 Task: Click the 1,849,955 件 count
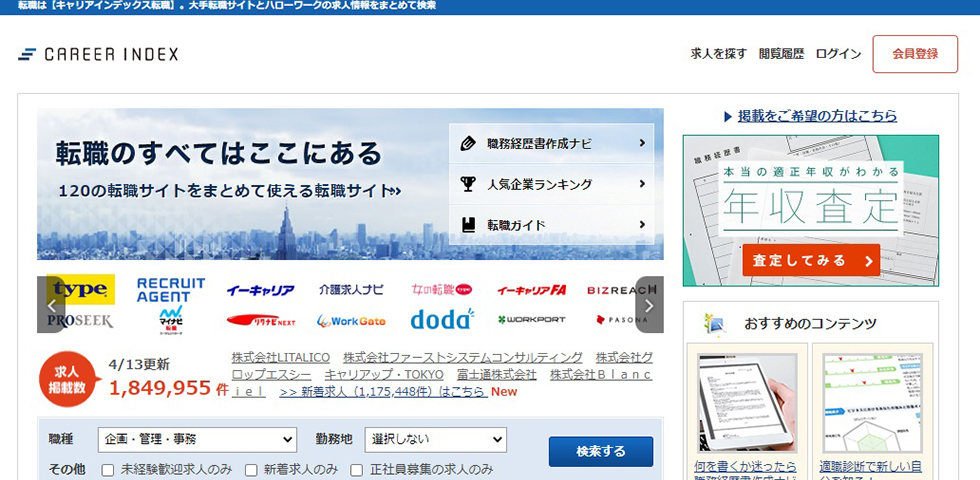[169, 389]
